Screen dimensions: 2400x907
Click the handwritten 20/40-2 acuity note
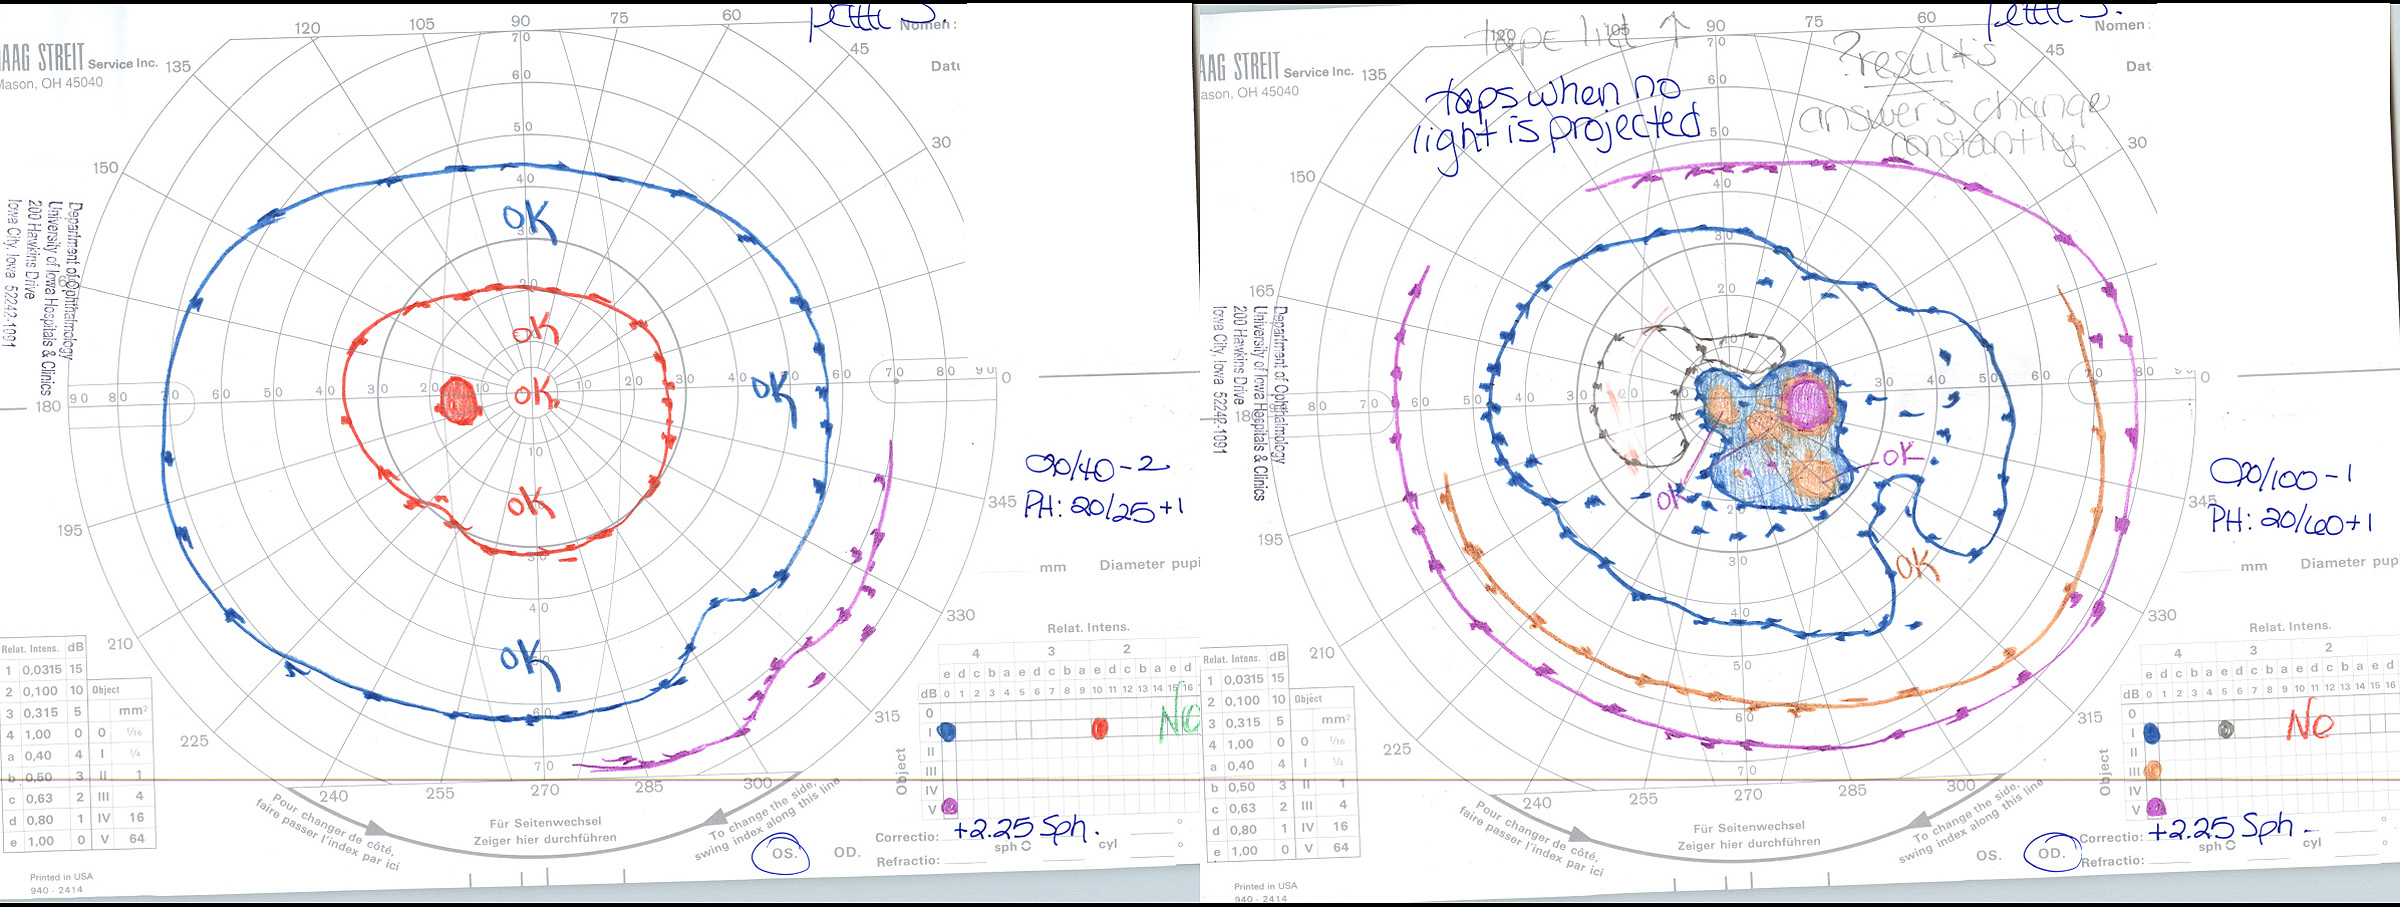pos(1096,466)
